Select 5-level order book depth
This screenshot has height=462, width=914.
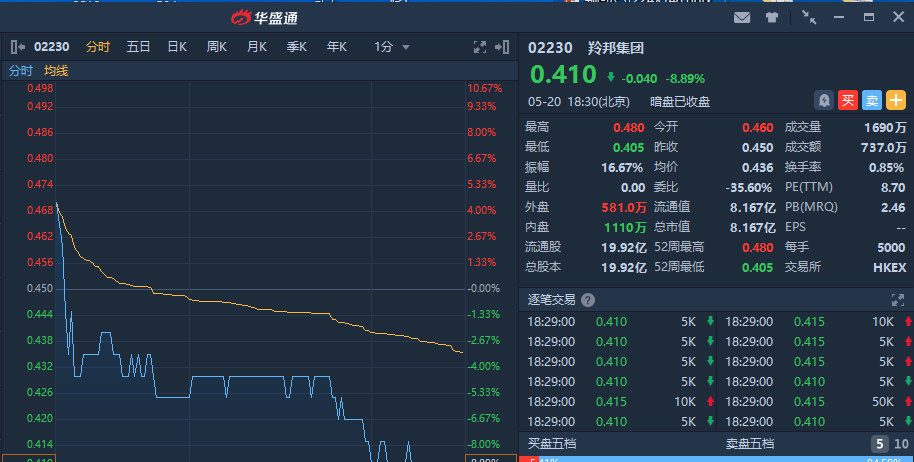pos(880,444)
